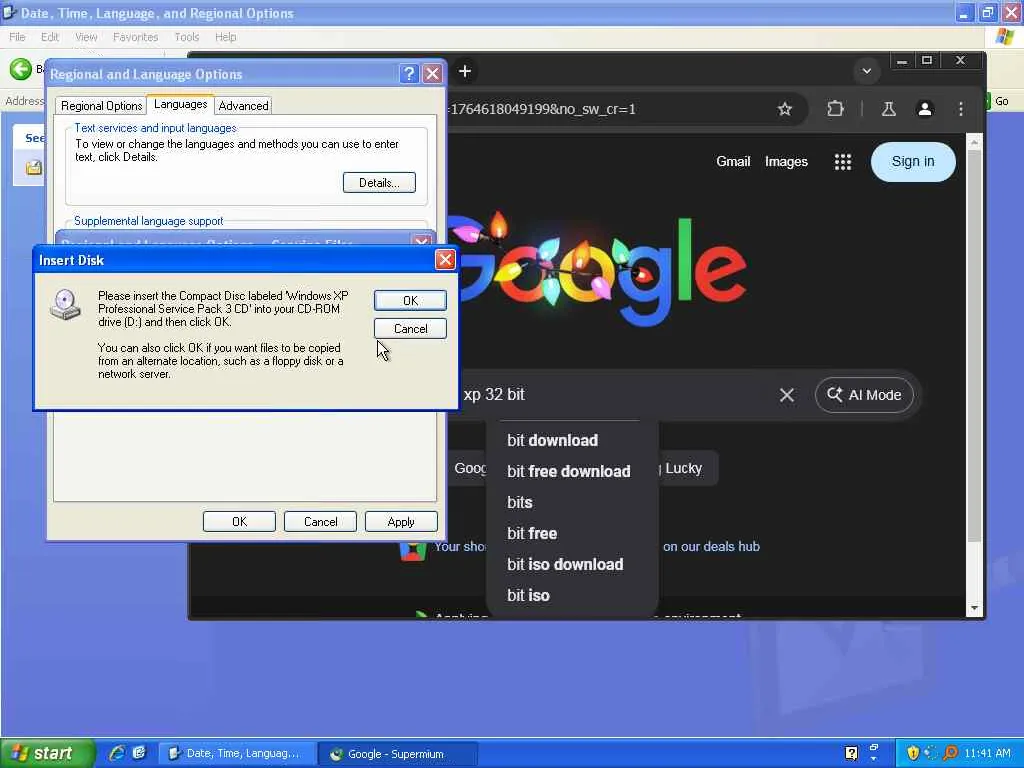Image resolution: width=1024 pixels, height=768 pixels.
Task: Click the browser scrollbar up arrow
Action: tap(974, 141)
